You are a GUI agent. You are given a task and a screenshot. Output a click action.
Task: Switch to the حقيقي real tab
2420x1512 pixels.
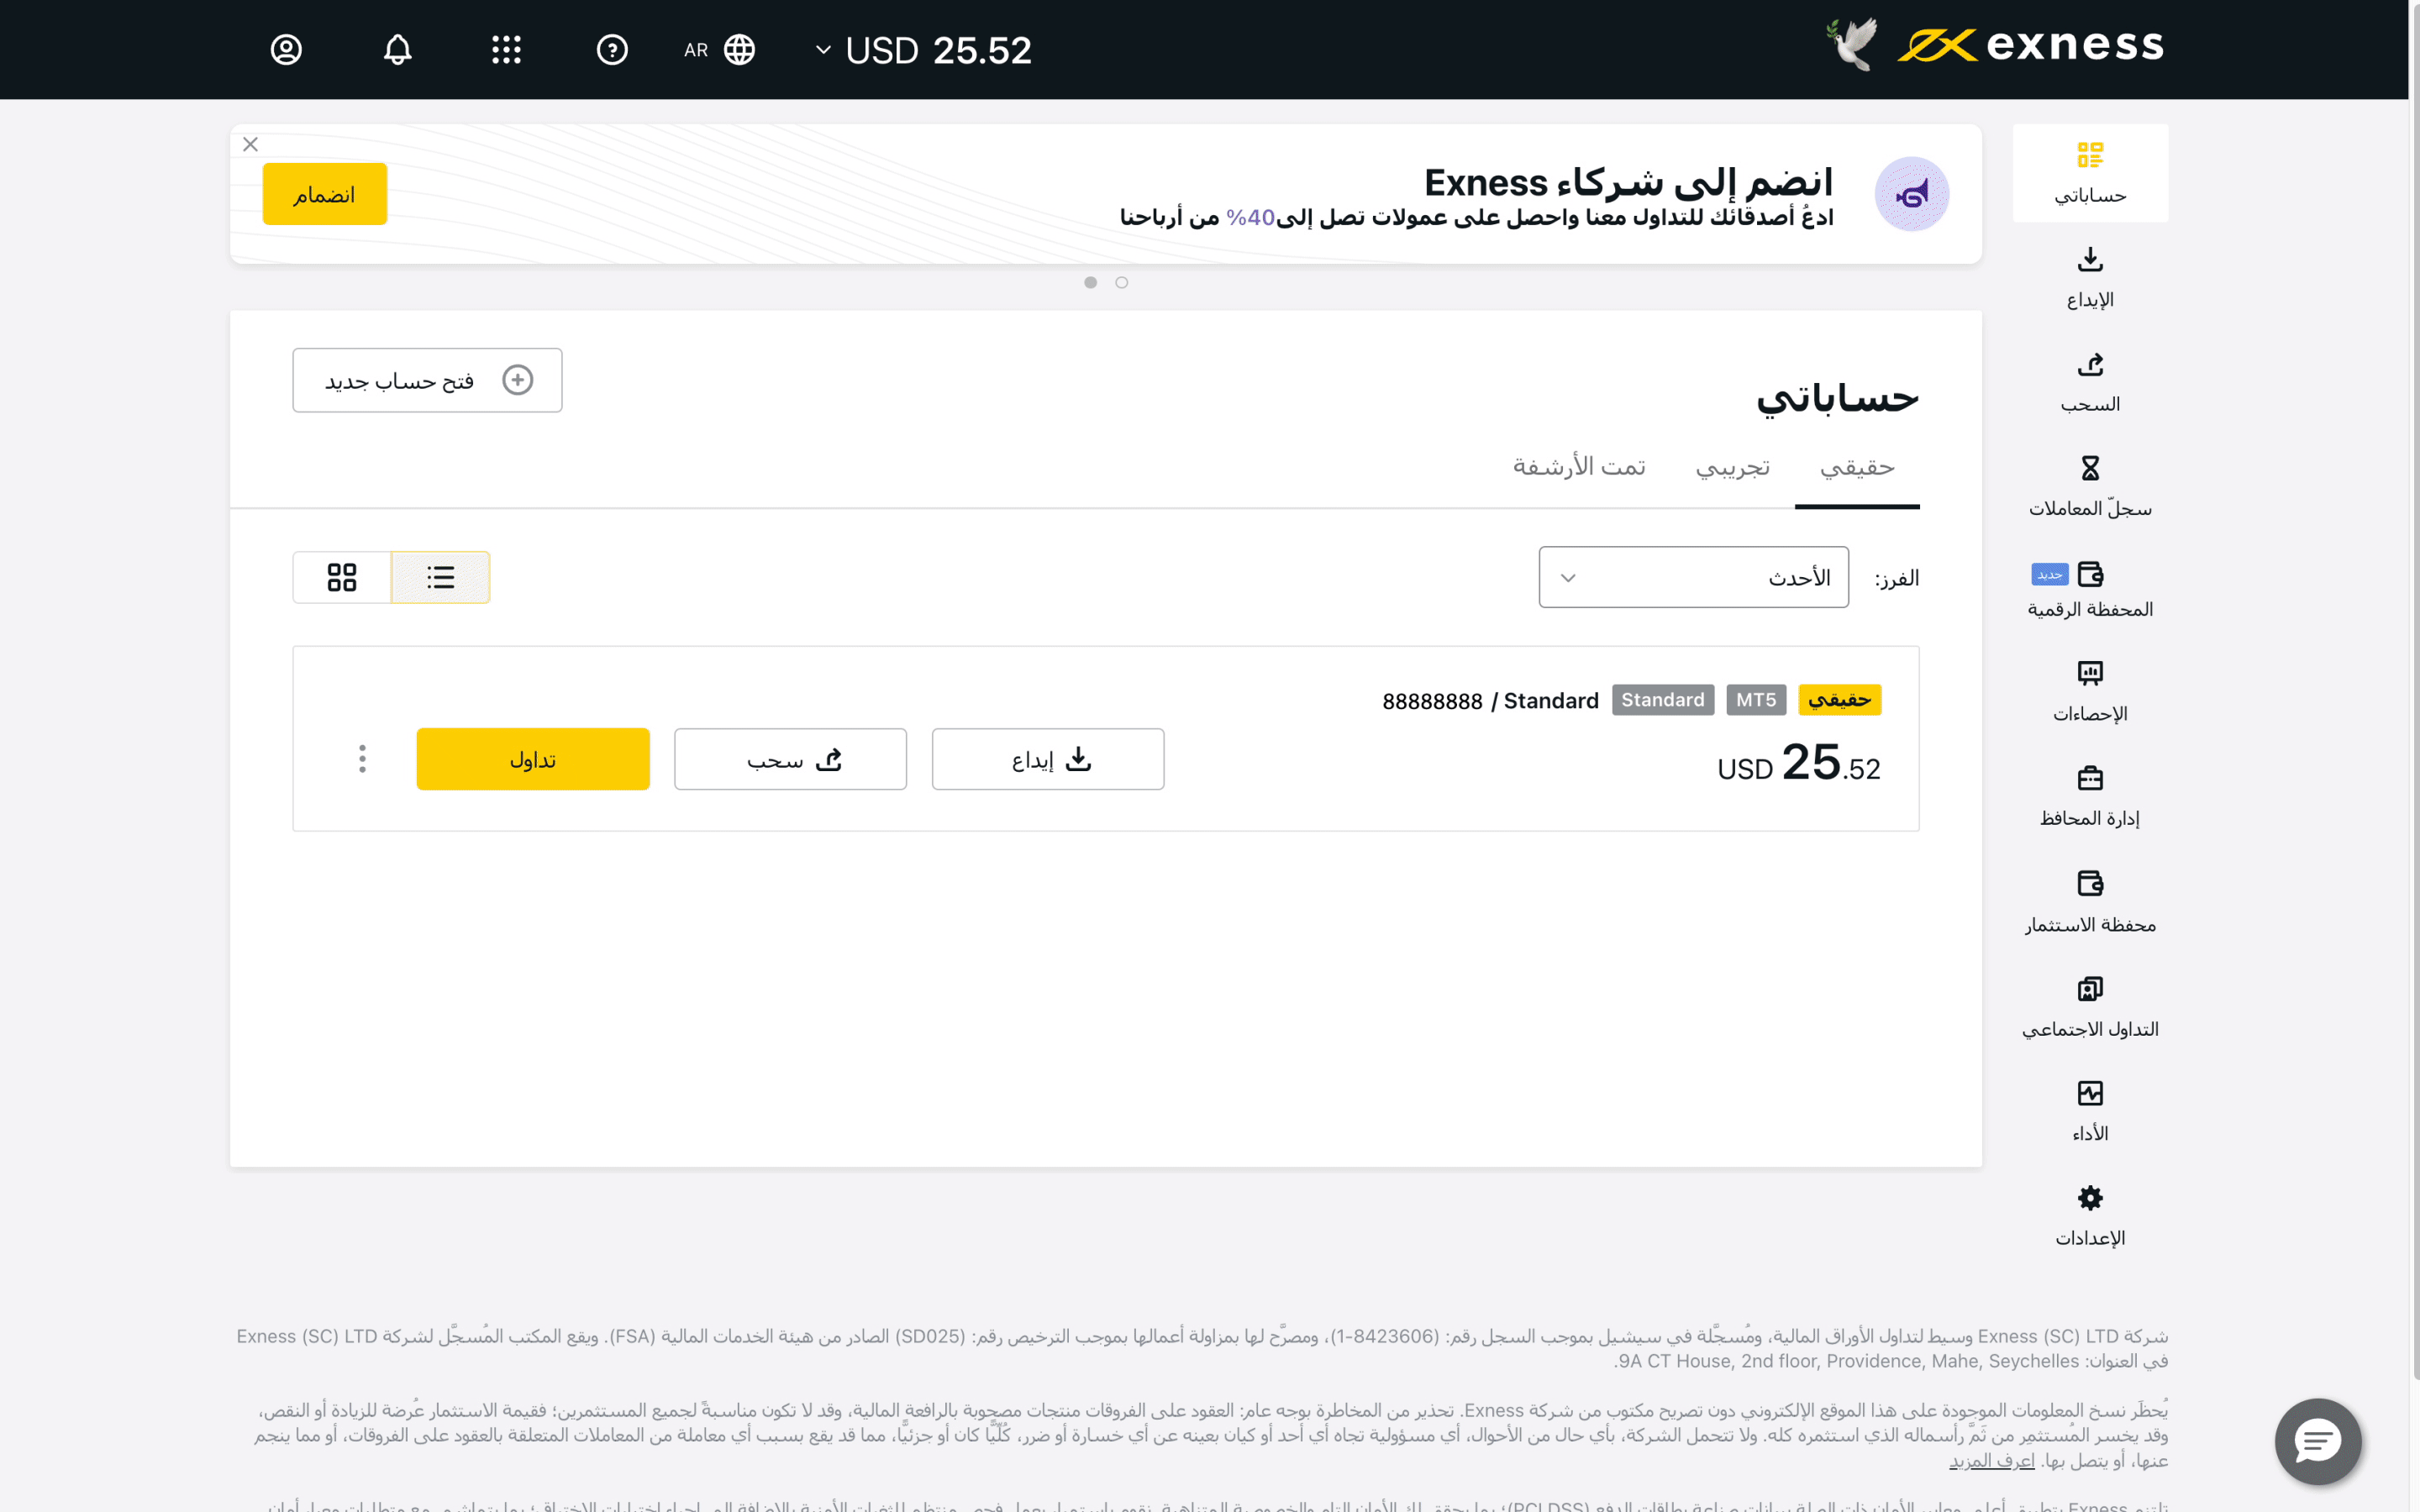(1857, 467)
